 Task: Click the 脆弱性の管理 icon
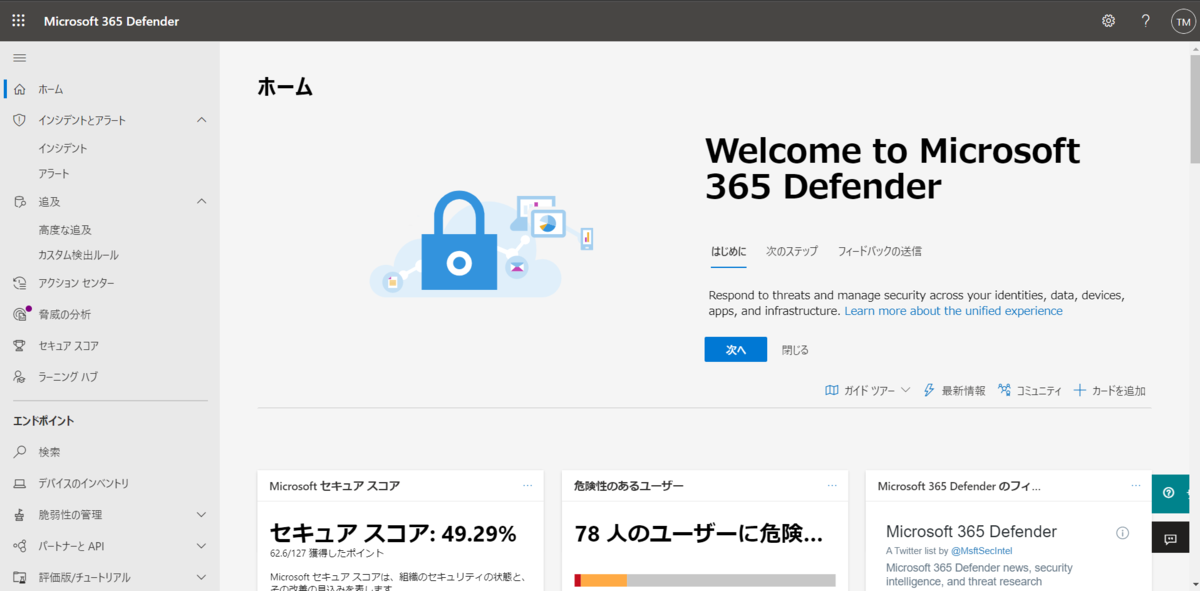pos(20,515)
